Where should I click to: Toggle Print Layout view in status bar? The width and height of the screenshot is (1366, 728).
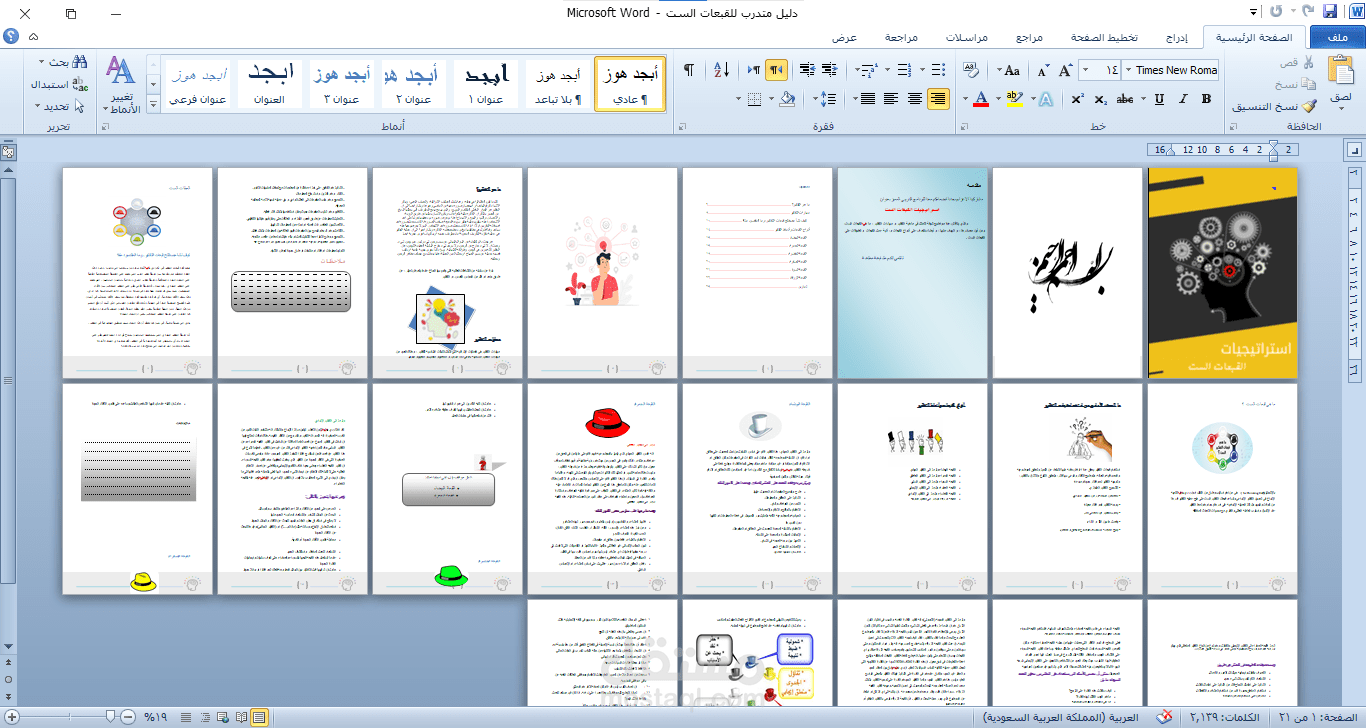point(260,716)
